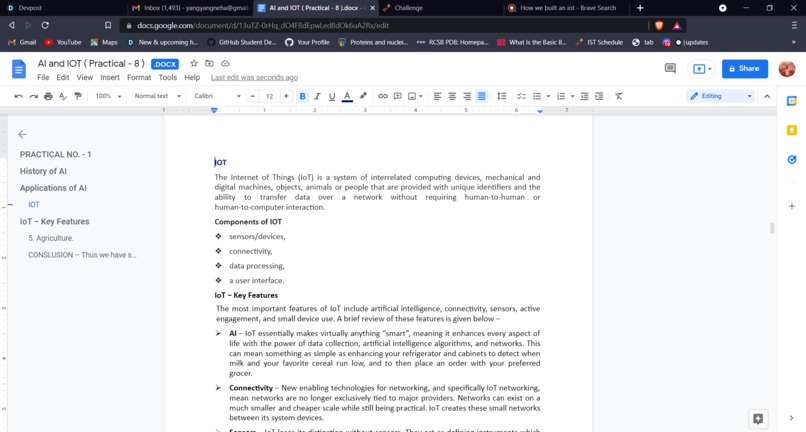Close the document outline back arrow
Image resolution: width=806 pixels, height=432 pixels.
tap(22, 134)
